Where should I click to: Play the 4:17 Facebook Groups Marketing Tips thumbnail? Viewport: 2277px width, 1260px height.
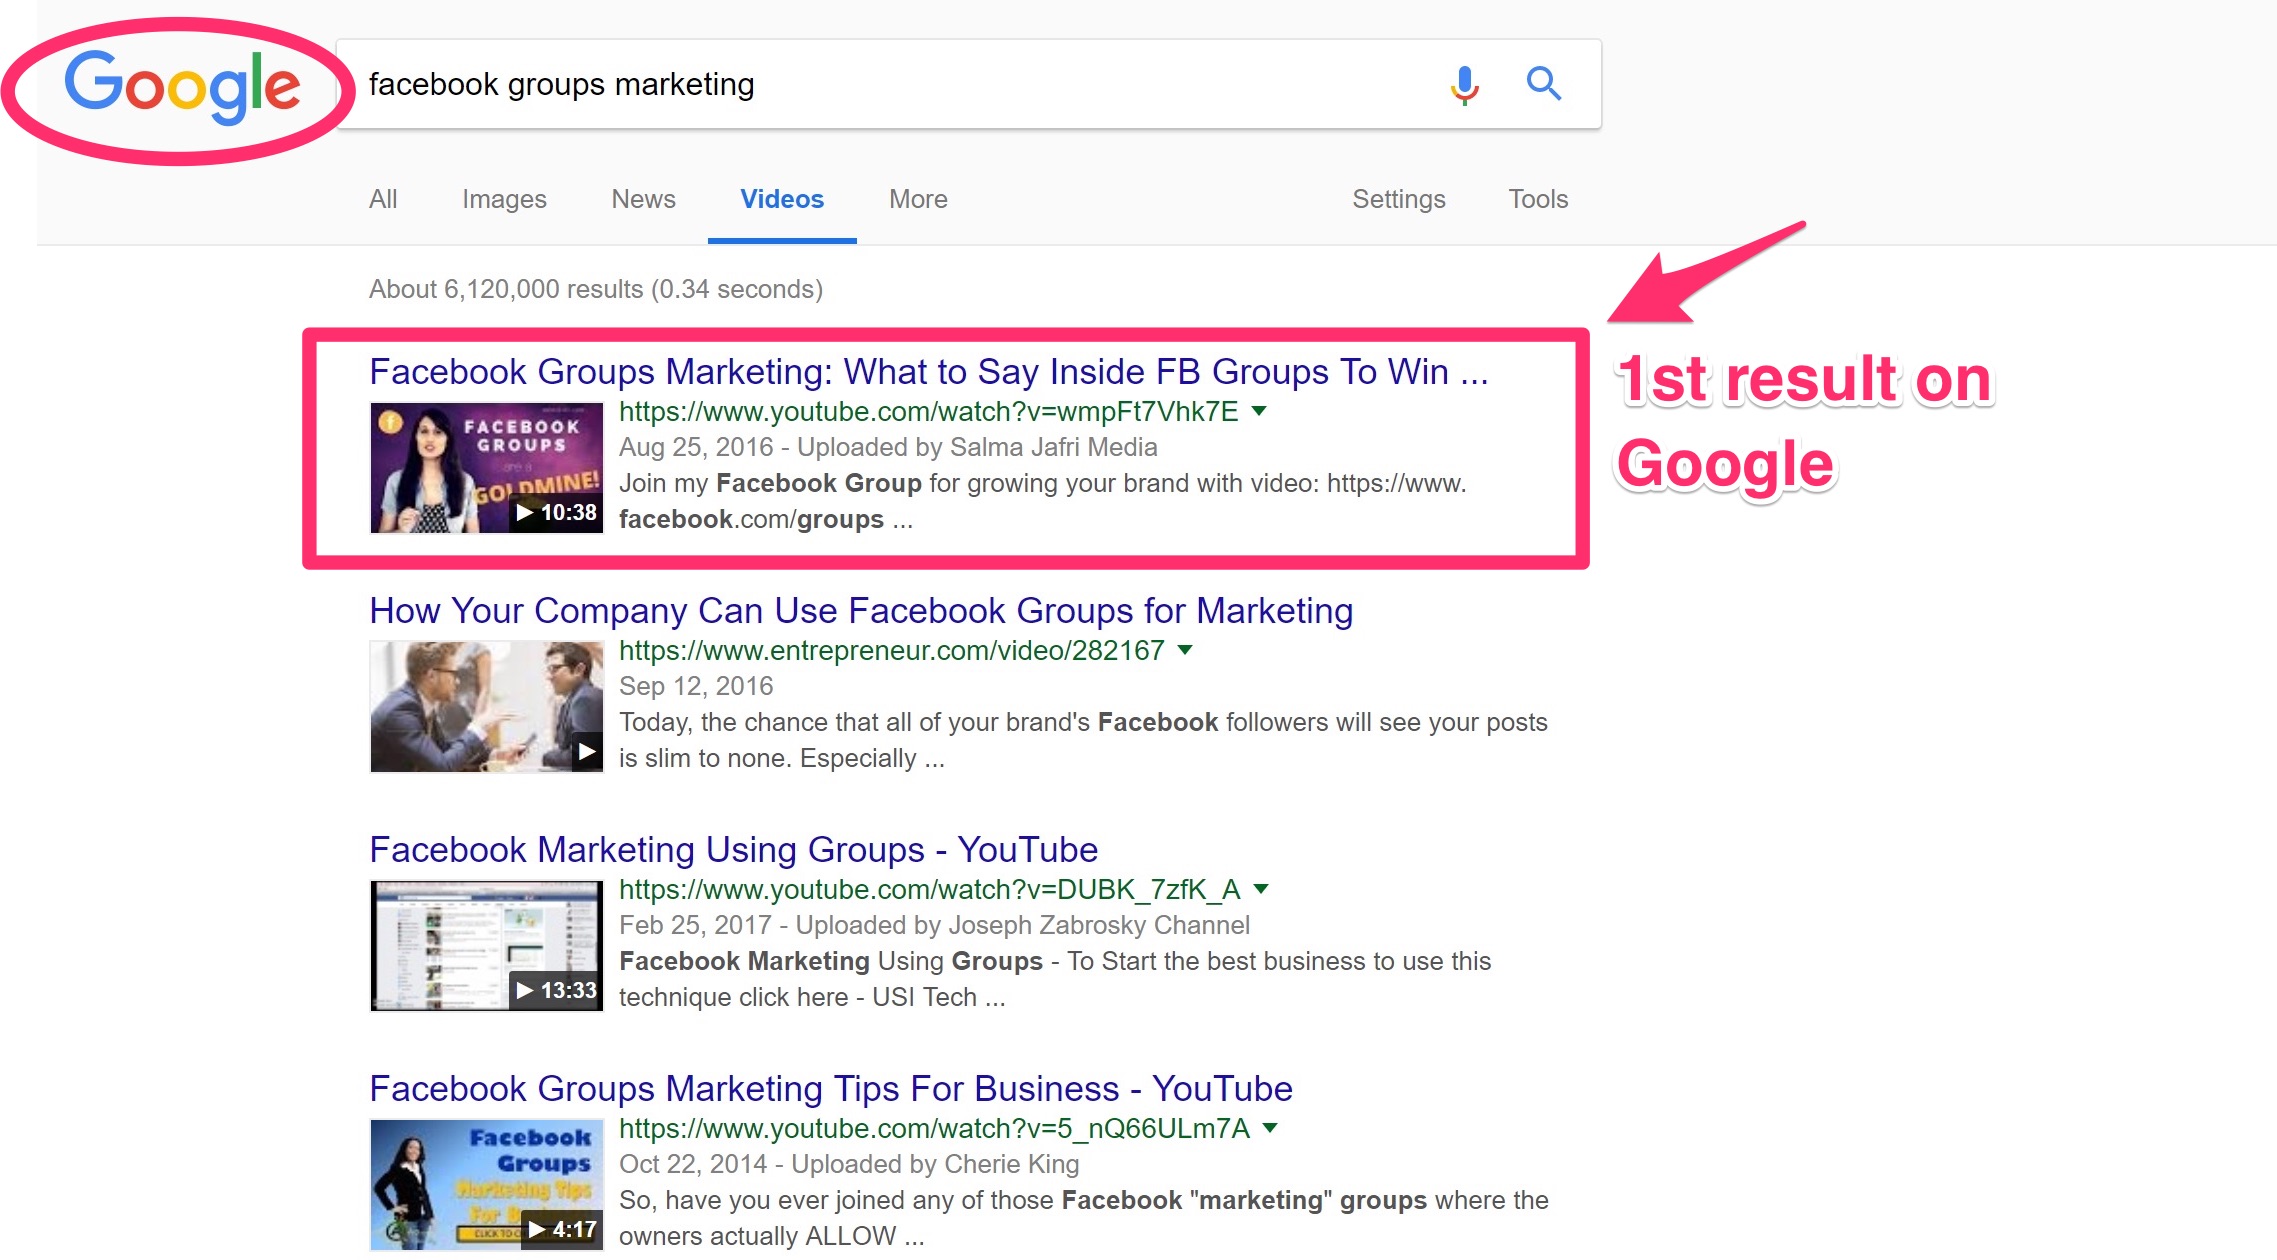(x=486, y=1185)
